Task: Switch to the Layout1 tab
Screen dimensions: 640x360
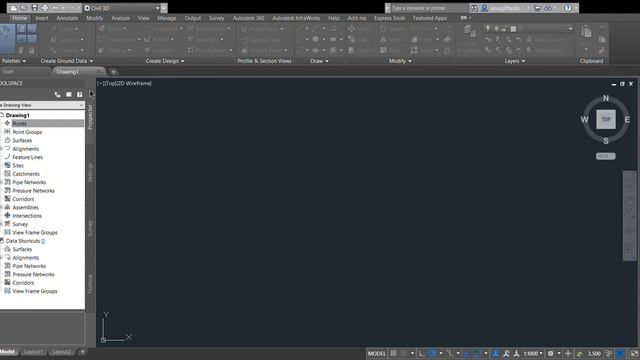Action: click(x=33, y=351)
